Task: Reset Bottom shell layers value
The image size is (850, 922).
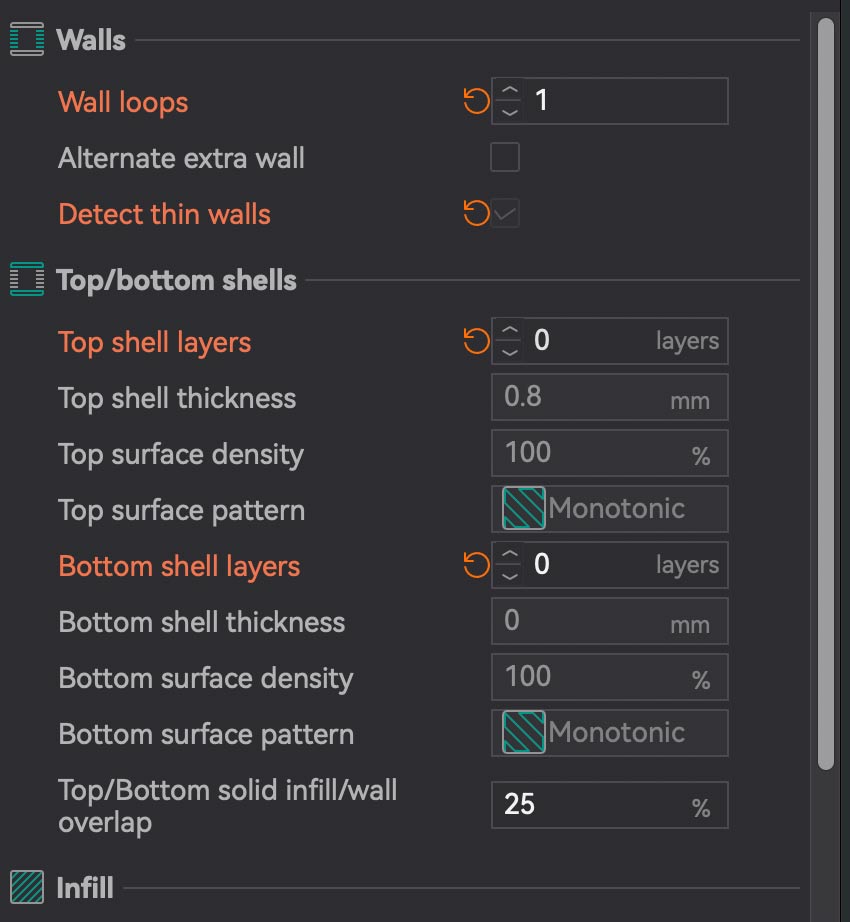Action: [x=476, y=565]
